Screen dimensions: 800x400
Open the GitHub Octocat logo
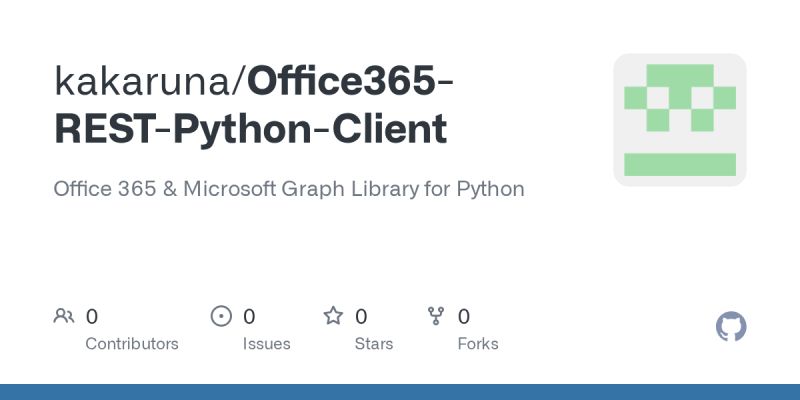[x=732, y=327]
